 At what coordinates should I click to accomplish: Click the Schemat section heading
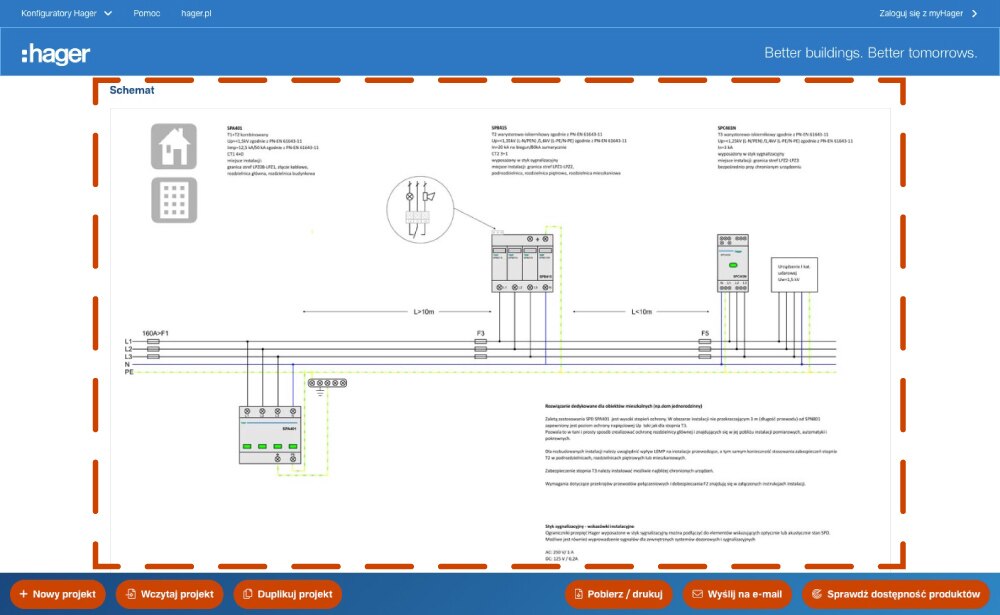(132, 90)
